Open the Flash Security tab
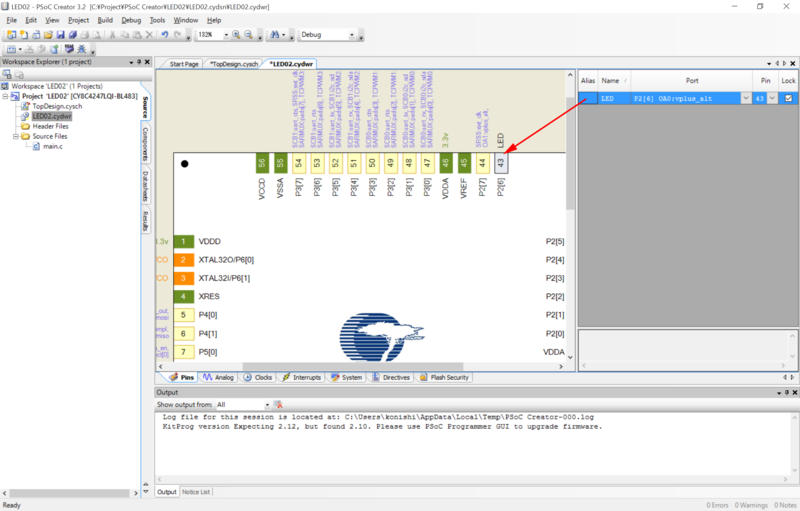The image size is (800, 511). 444,377
